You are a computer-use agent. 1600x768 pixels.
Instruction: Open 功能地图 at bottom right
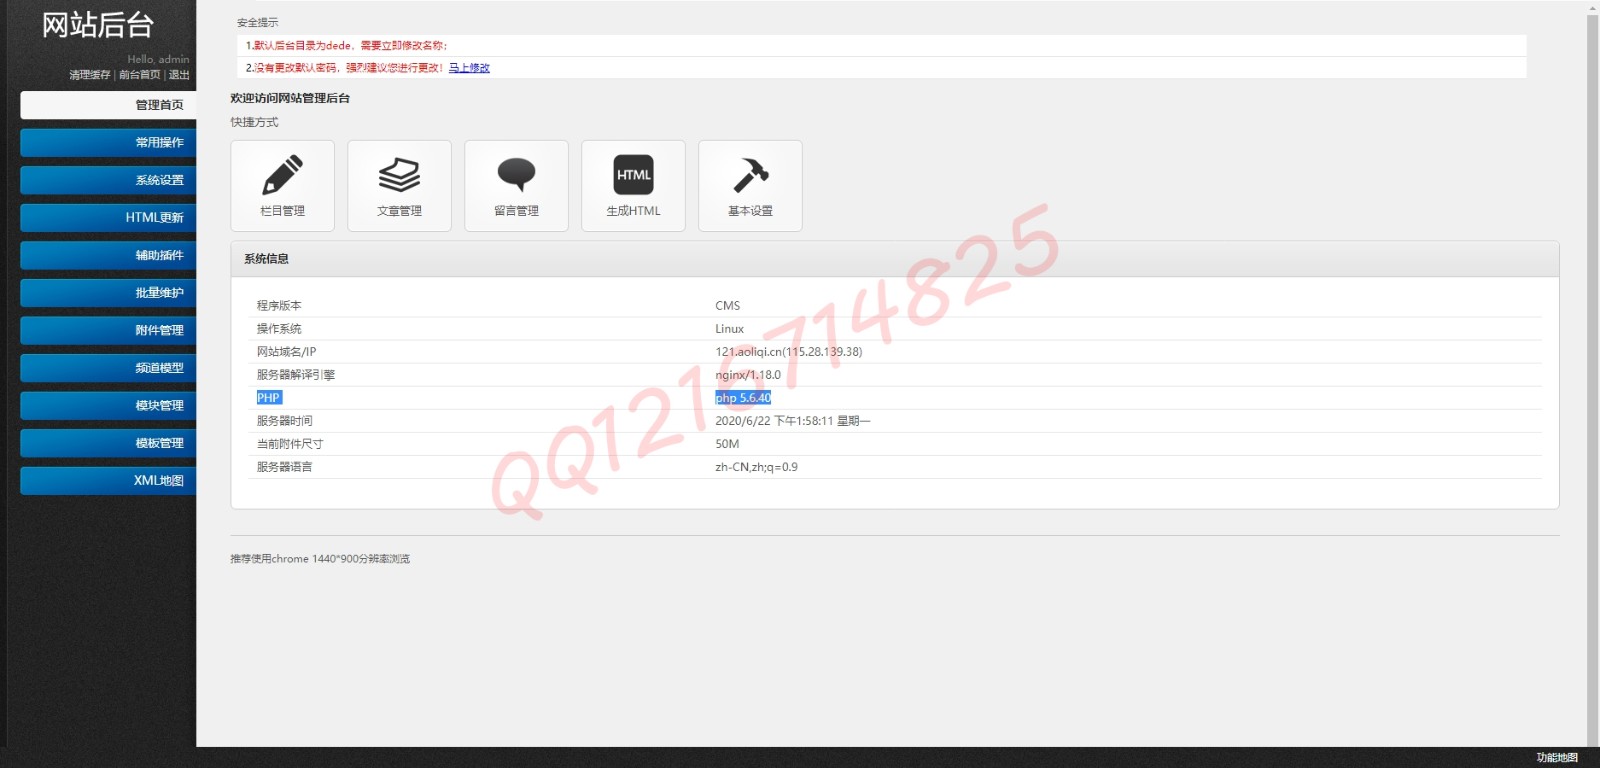(1557, 758)
